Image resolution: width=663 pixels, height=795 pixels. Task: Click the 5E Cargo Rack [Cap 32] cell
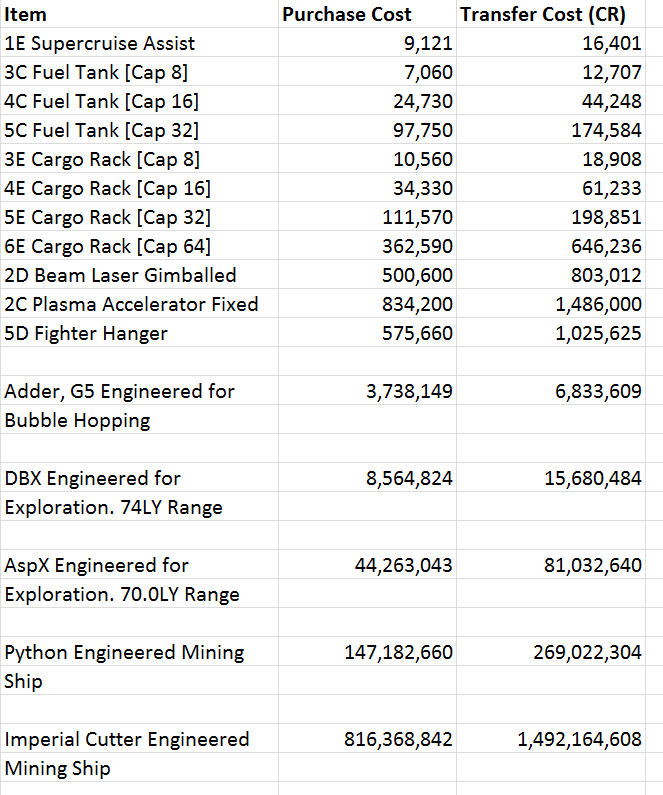pyautogui.click(x=139, y=216)
